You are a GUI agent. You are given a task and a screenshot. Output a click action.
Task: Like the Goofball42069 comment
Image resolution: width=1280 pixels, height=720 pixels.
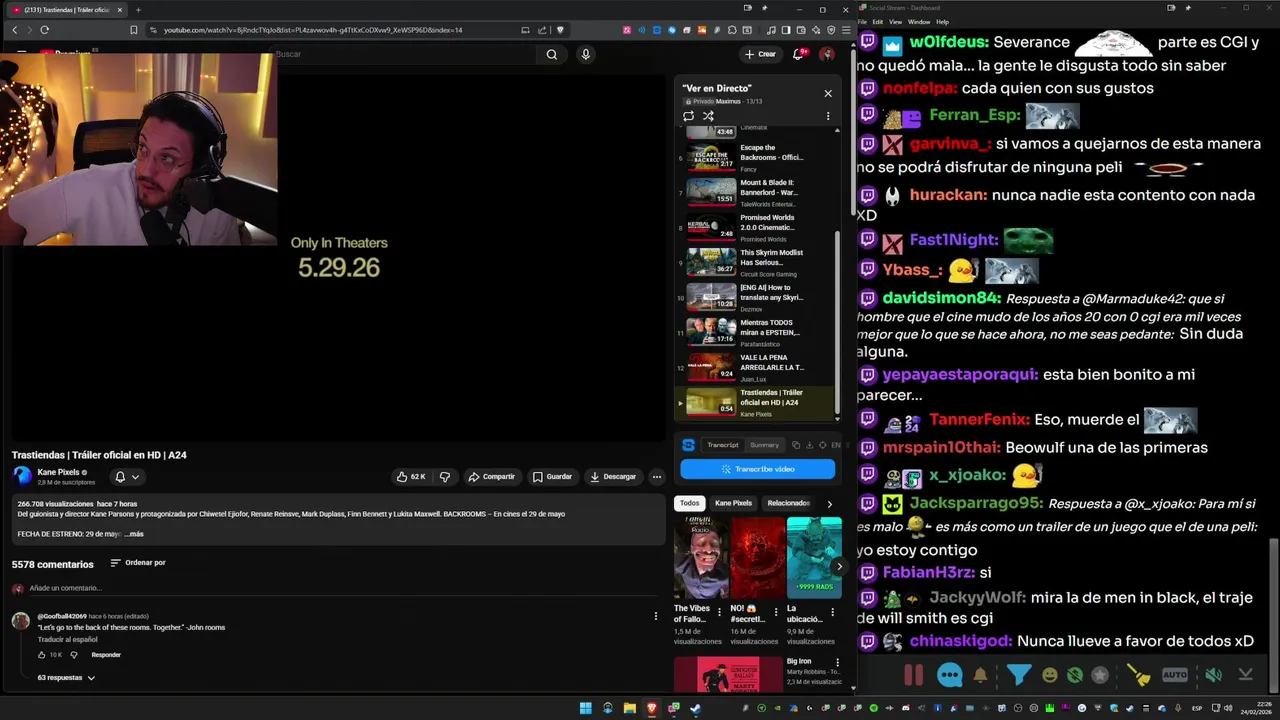(42, 655)
